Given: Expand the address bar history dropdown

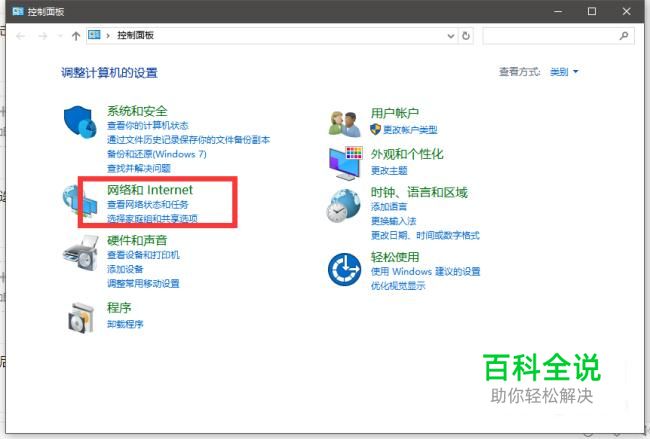Looking at the screenshot, I should (x=451, y=36).
